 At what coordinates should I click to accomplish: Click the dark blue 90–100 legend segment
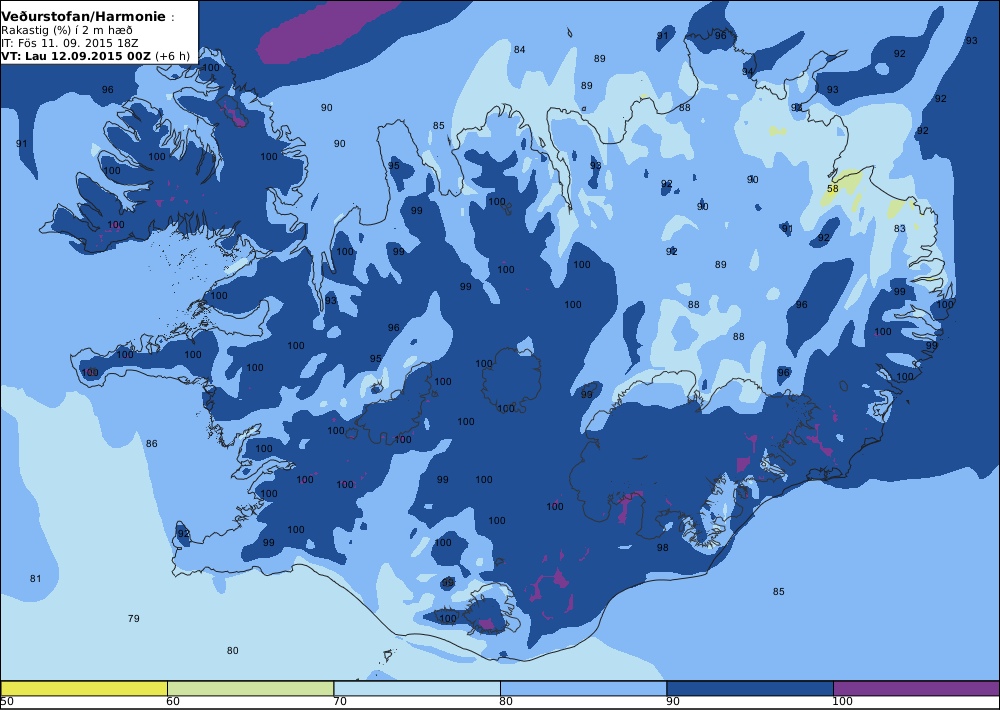click(x=750, y=688)
